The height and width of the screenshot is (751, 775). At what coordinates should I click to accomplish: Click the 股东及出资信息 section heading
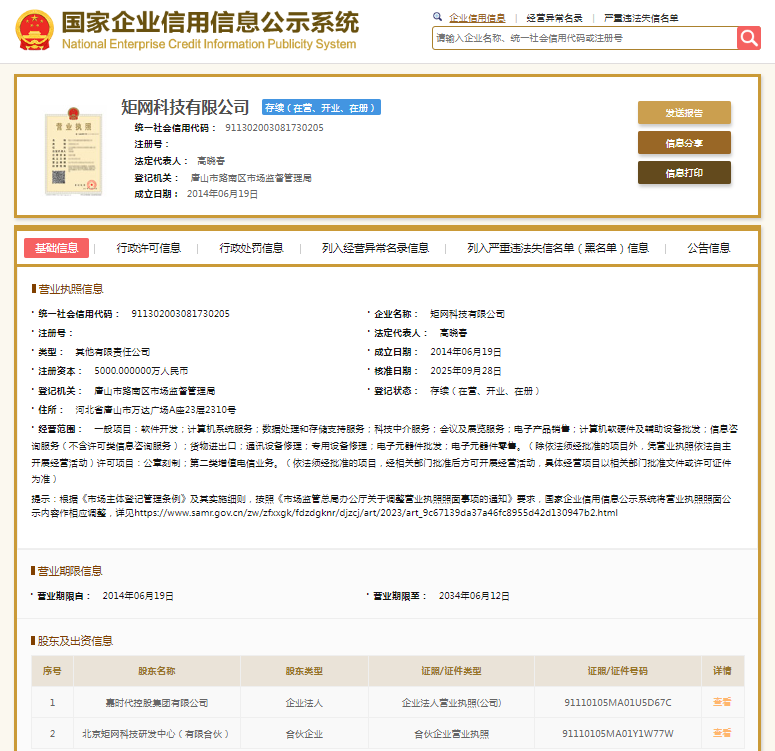coord(75,641)
